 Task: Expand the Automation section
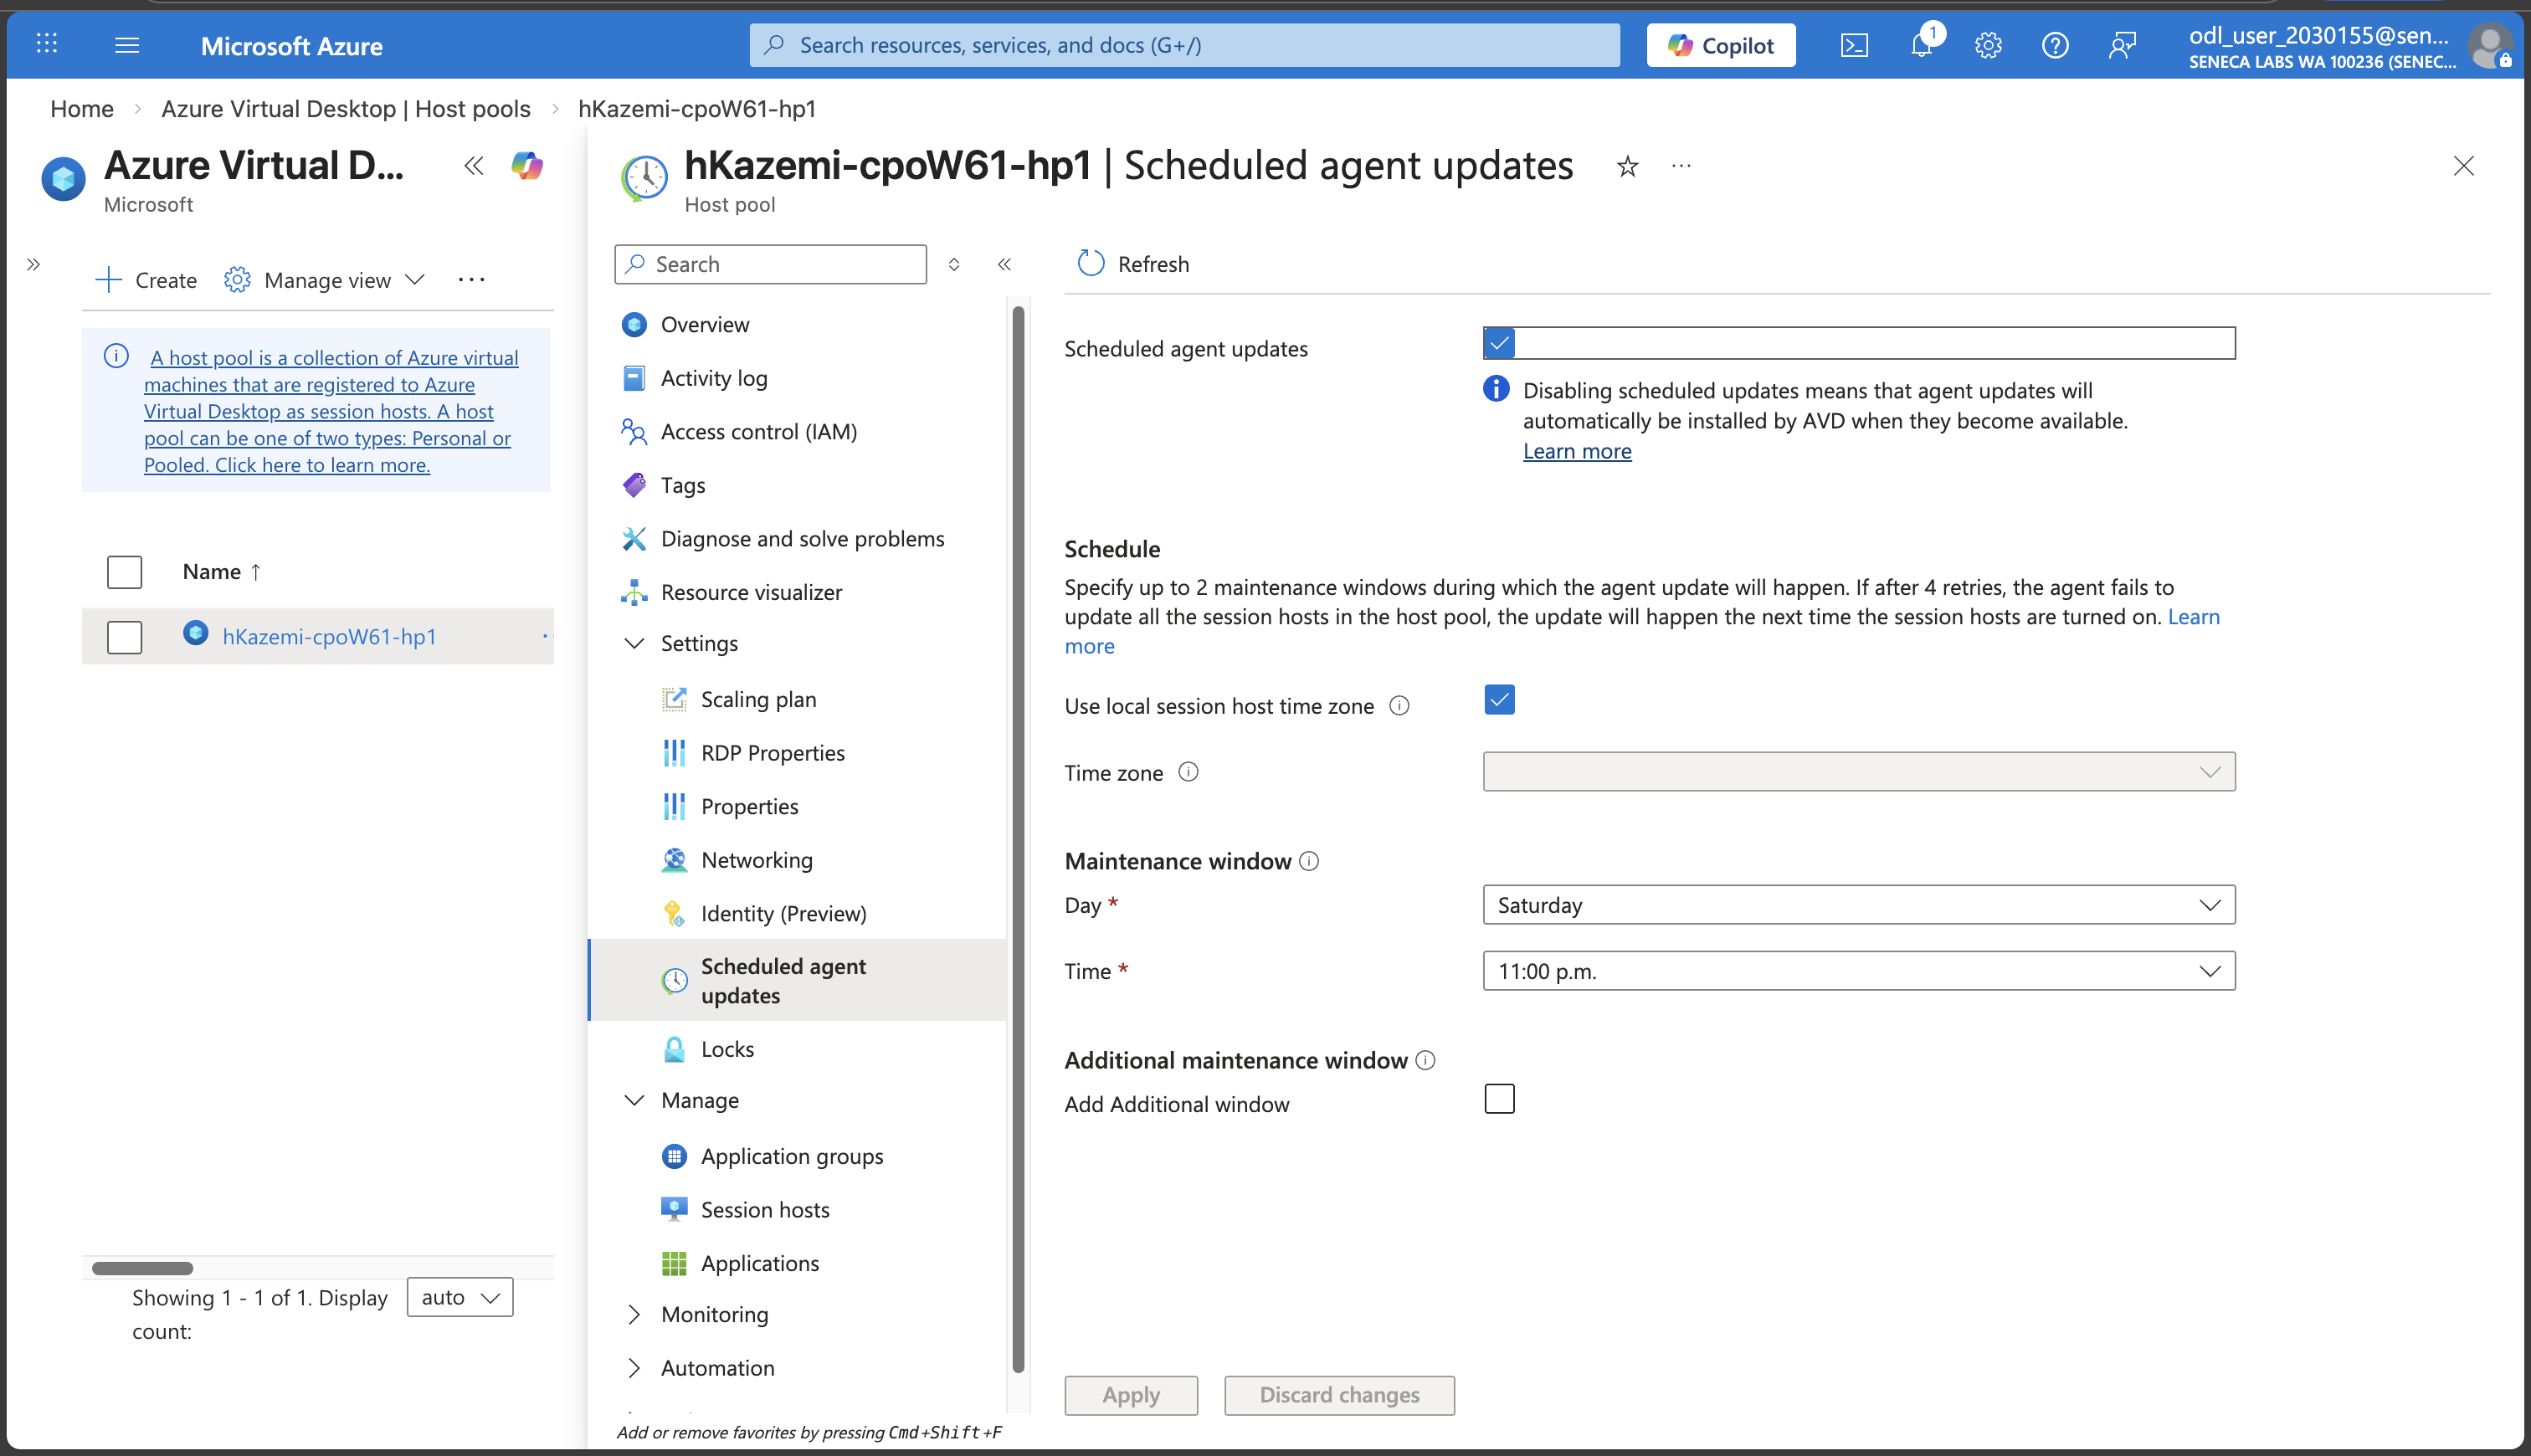[634, 1368]
